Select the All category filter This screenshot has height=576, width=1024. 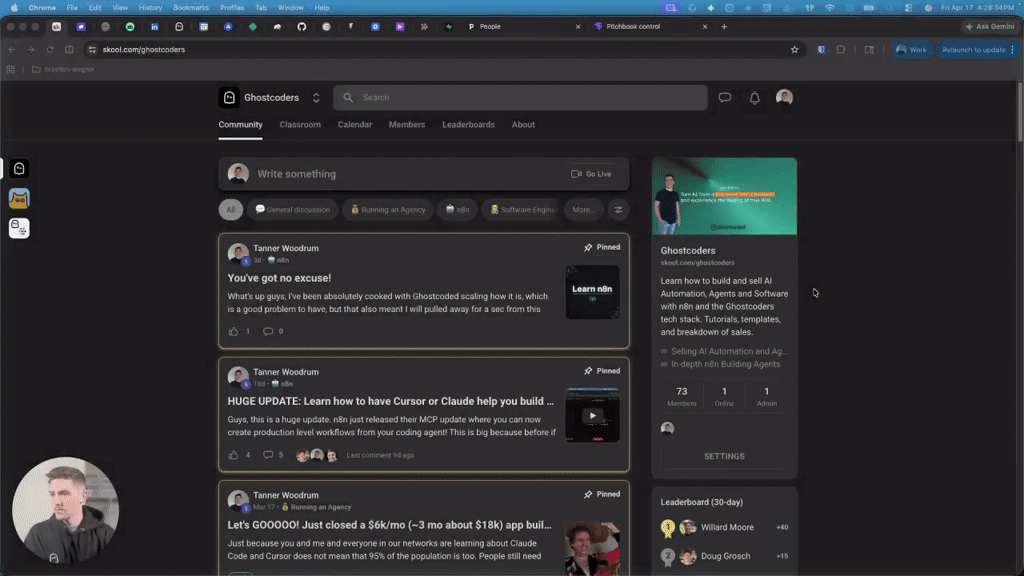(231, 210)
